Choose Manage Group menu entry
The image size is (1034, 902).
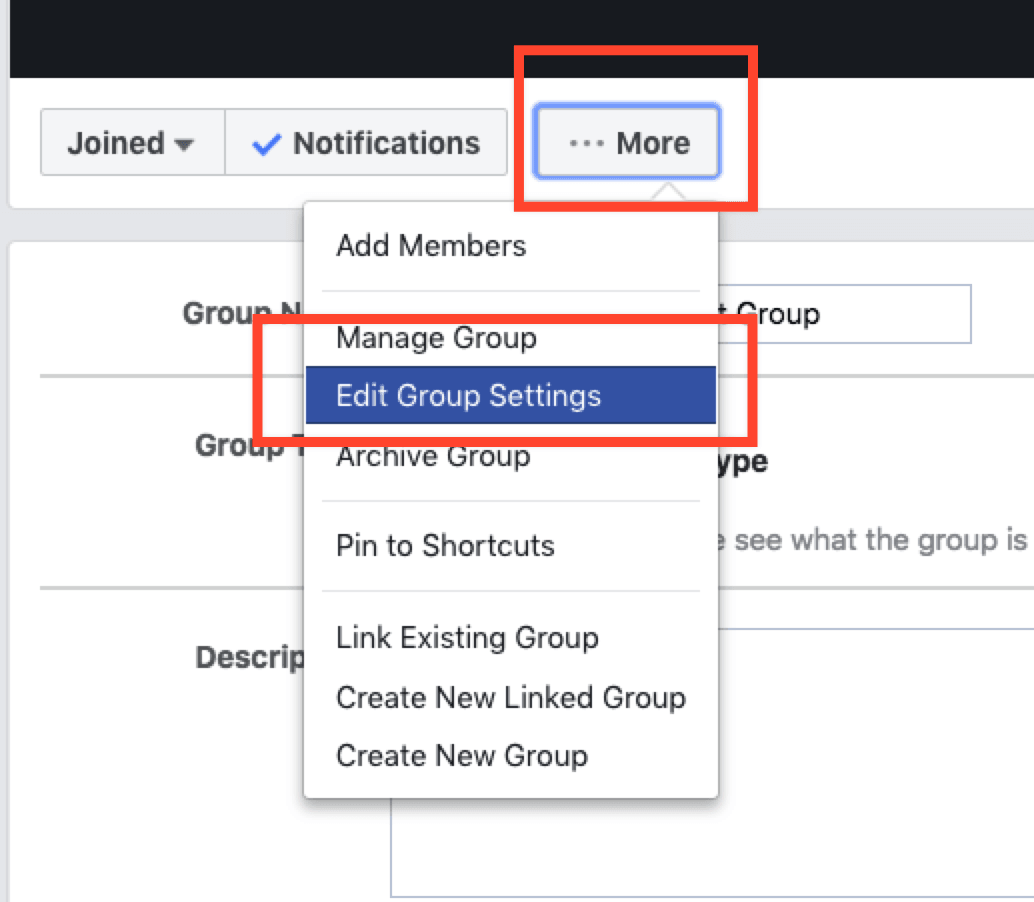click(x=510, y=338)
